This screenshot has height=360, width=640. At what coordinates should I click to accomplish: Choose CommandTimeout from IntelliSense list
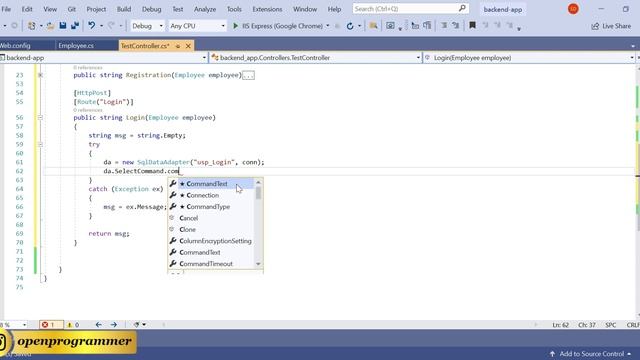click(x=211, y=264)
